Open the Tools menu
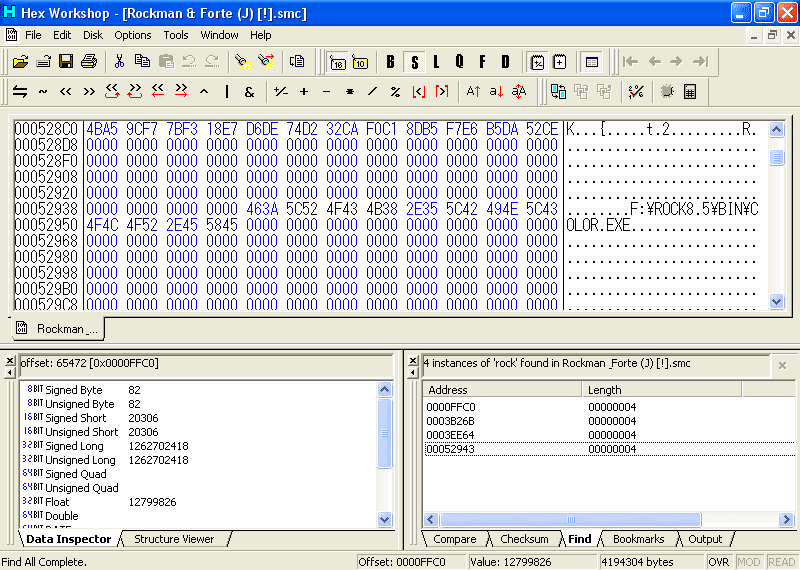Viewport: 800px width, 570px height. [x=176, y=35]
